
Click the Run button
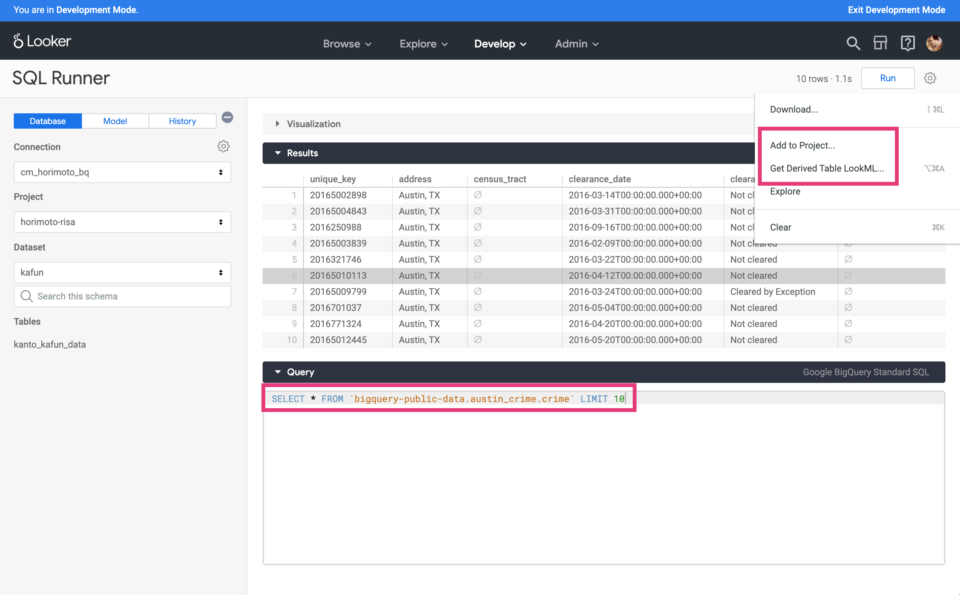coord(888,78)
